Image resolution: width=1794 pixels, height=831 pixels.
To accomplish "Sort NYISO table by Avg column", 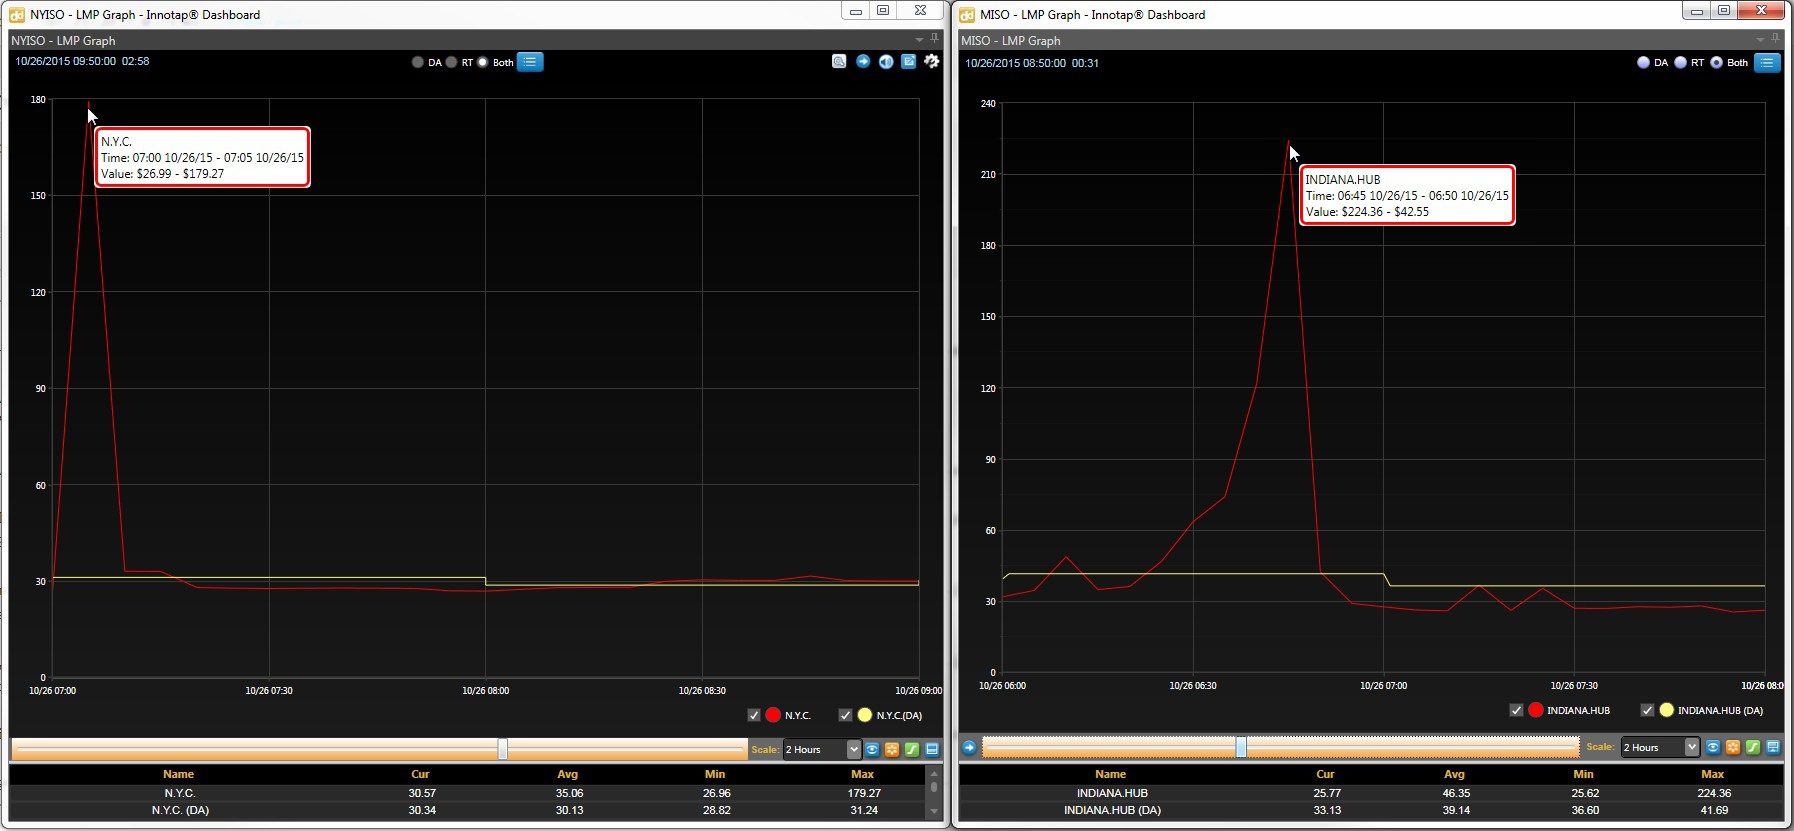I will click(568, 774).
